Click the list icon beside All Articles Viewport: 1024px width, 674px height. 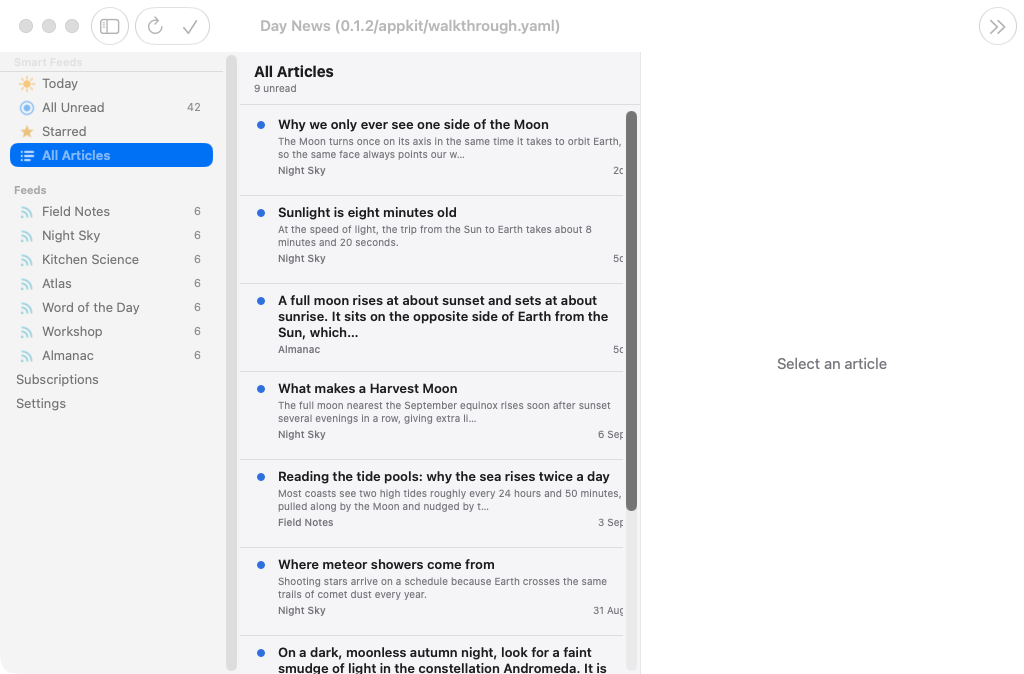27,155
